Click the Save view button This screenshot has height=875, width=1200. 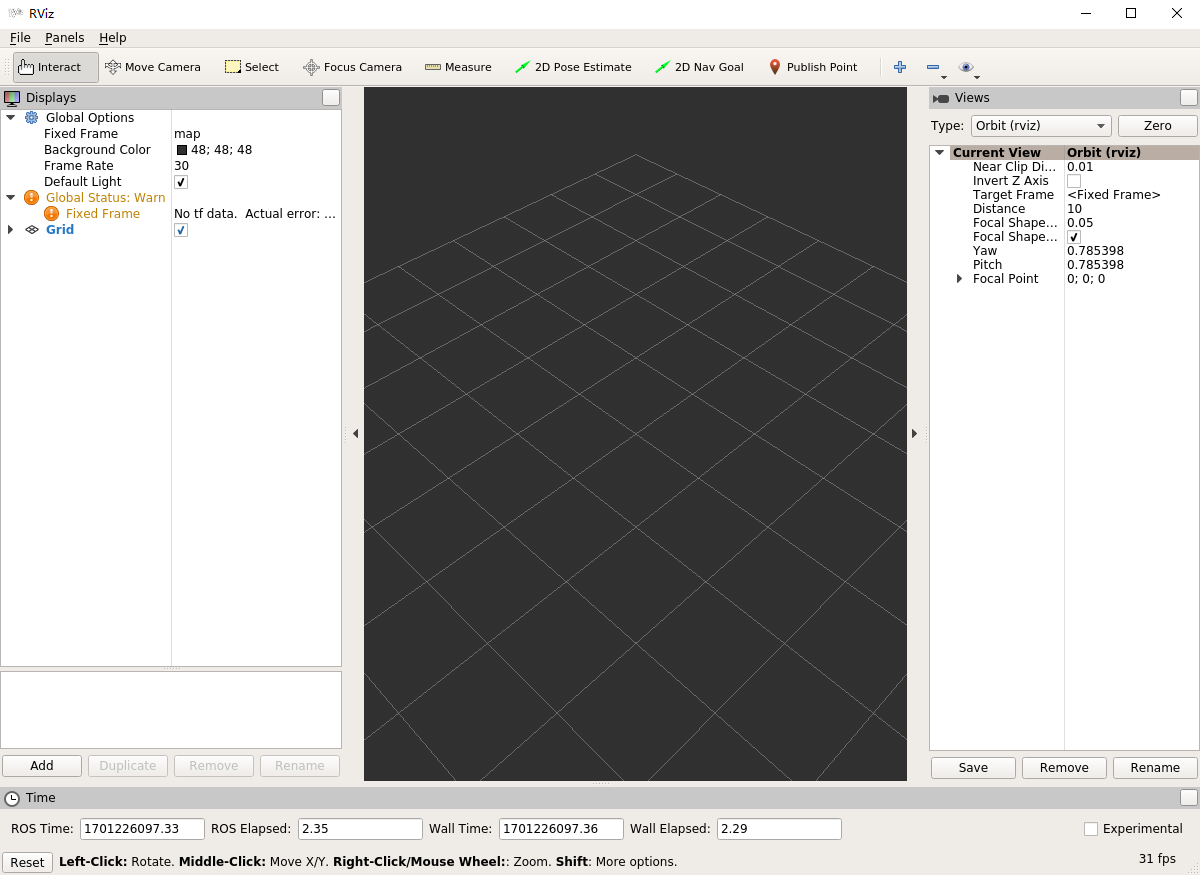tap(973, 768)
